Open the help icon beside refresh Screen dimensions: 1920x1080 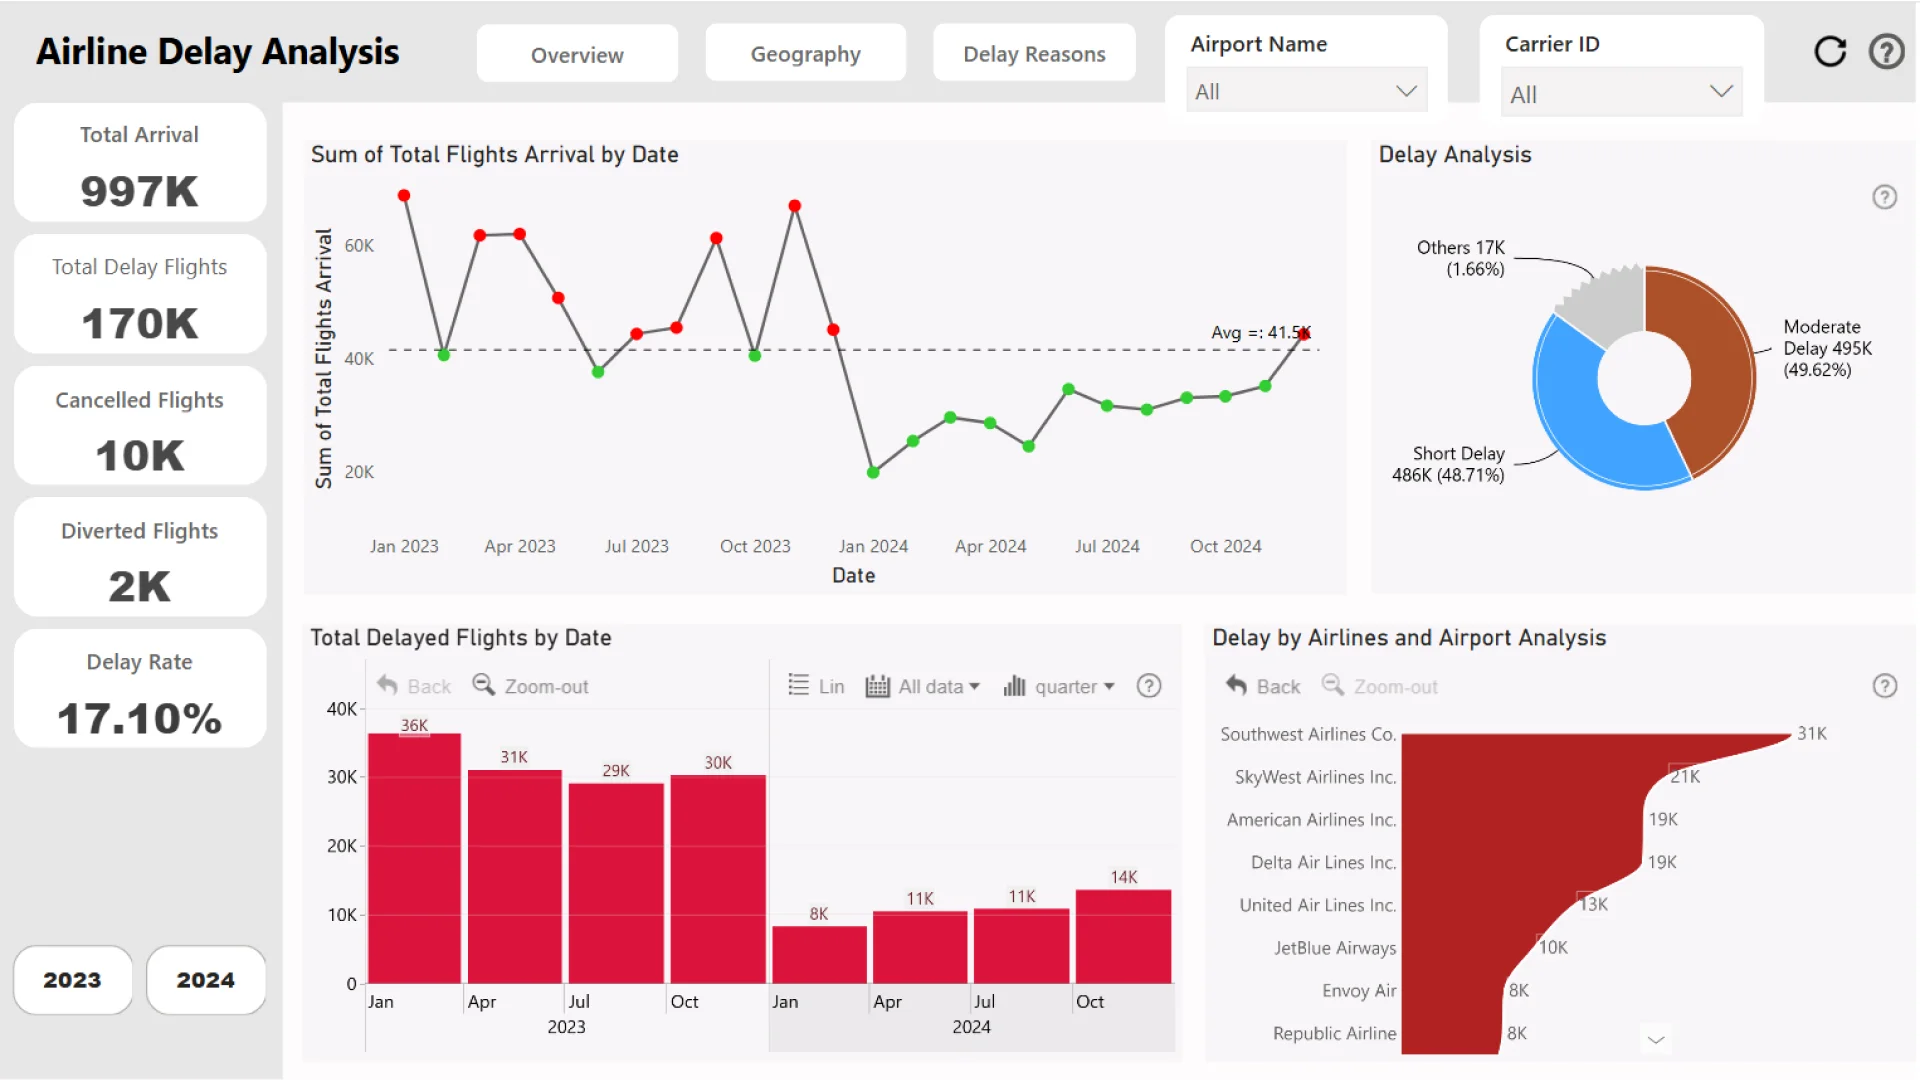pos(1886,52)
